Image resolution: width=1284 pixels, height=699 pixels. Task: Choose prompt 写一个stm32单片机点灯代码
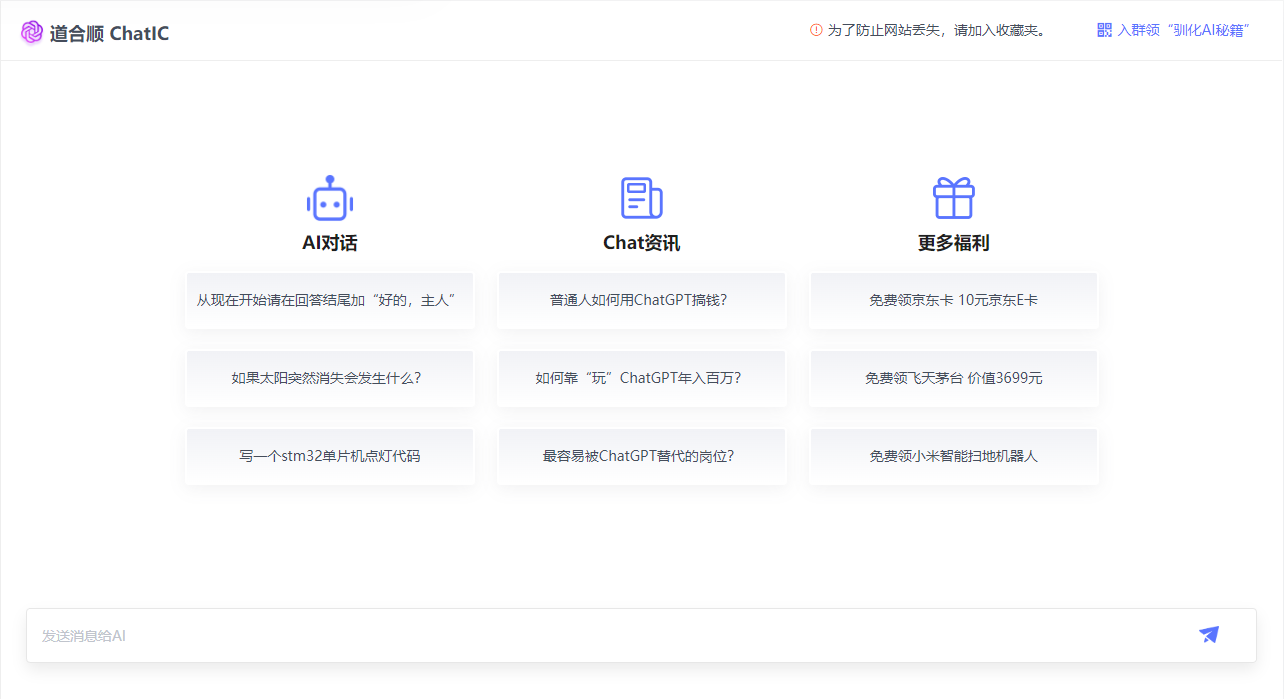tap(330, 456)
